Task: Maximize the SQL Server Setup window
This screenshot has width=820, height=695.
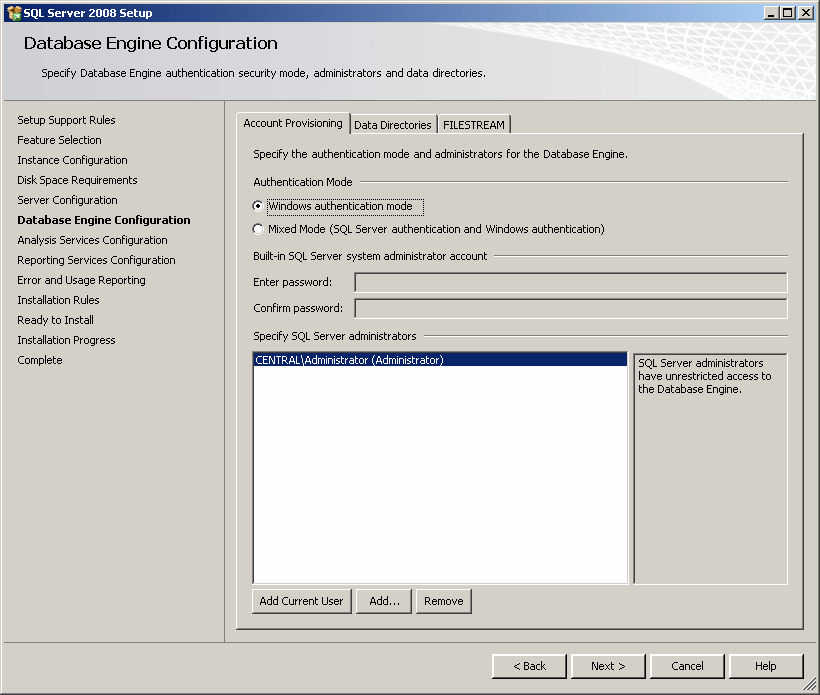Action: pos(787,13)
